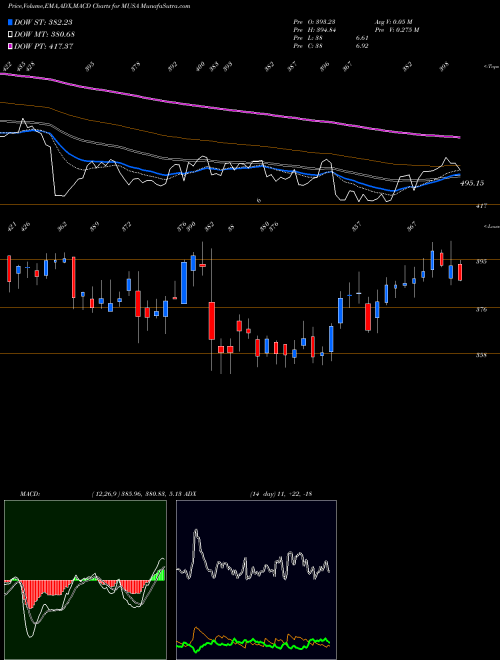Click the last red candlestick on the right
The height and width of the screenshot is (660, 500).
coord(460,271)
